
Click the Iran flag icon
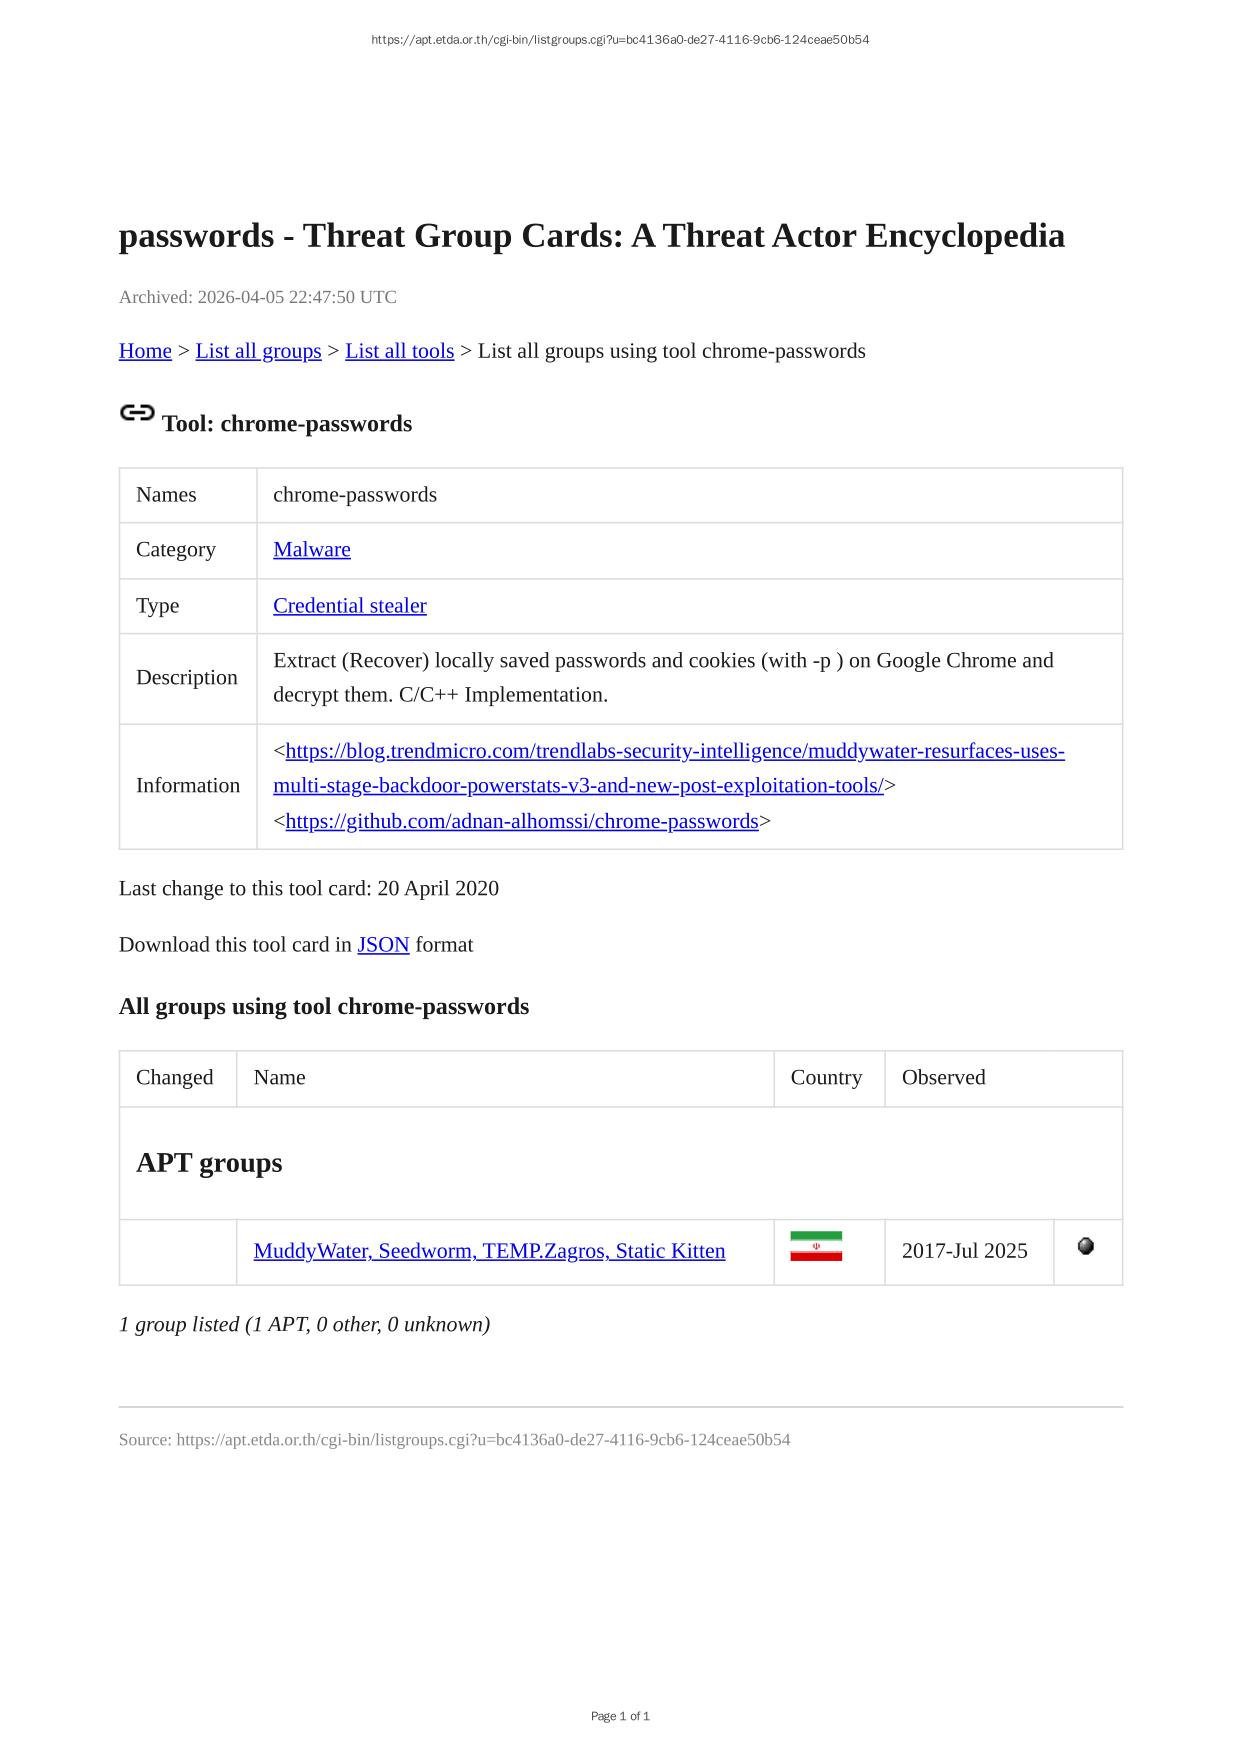pyautogui.click(x=815, y=1247)
